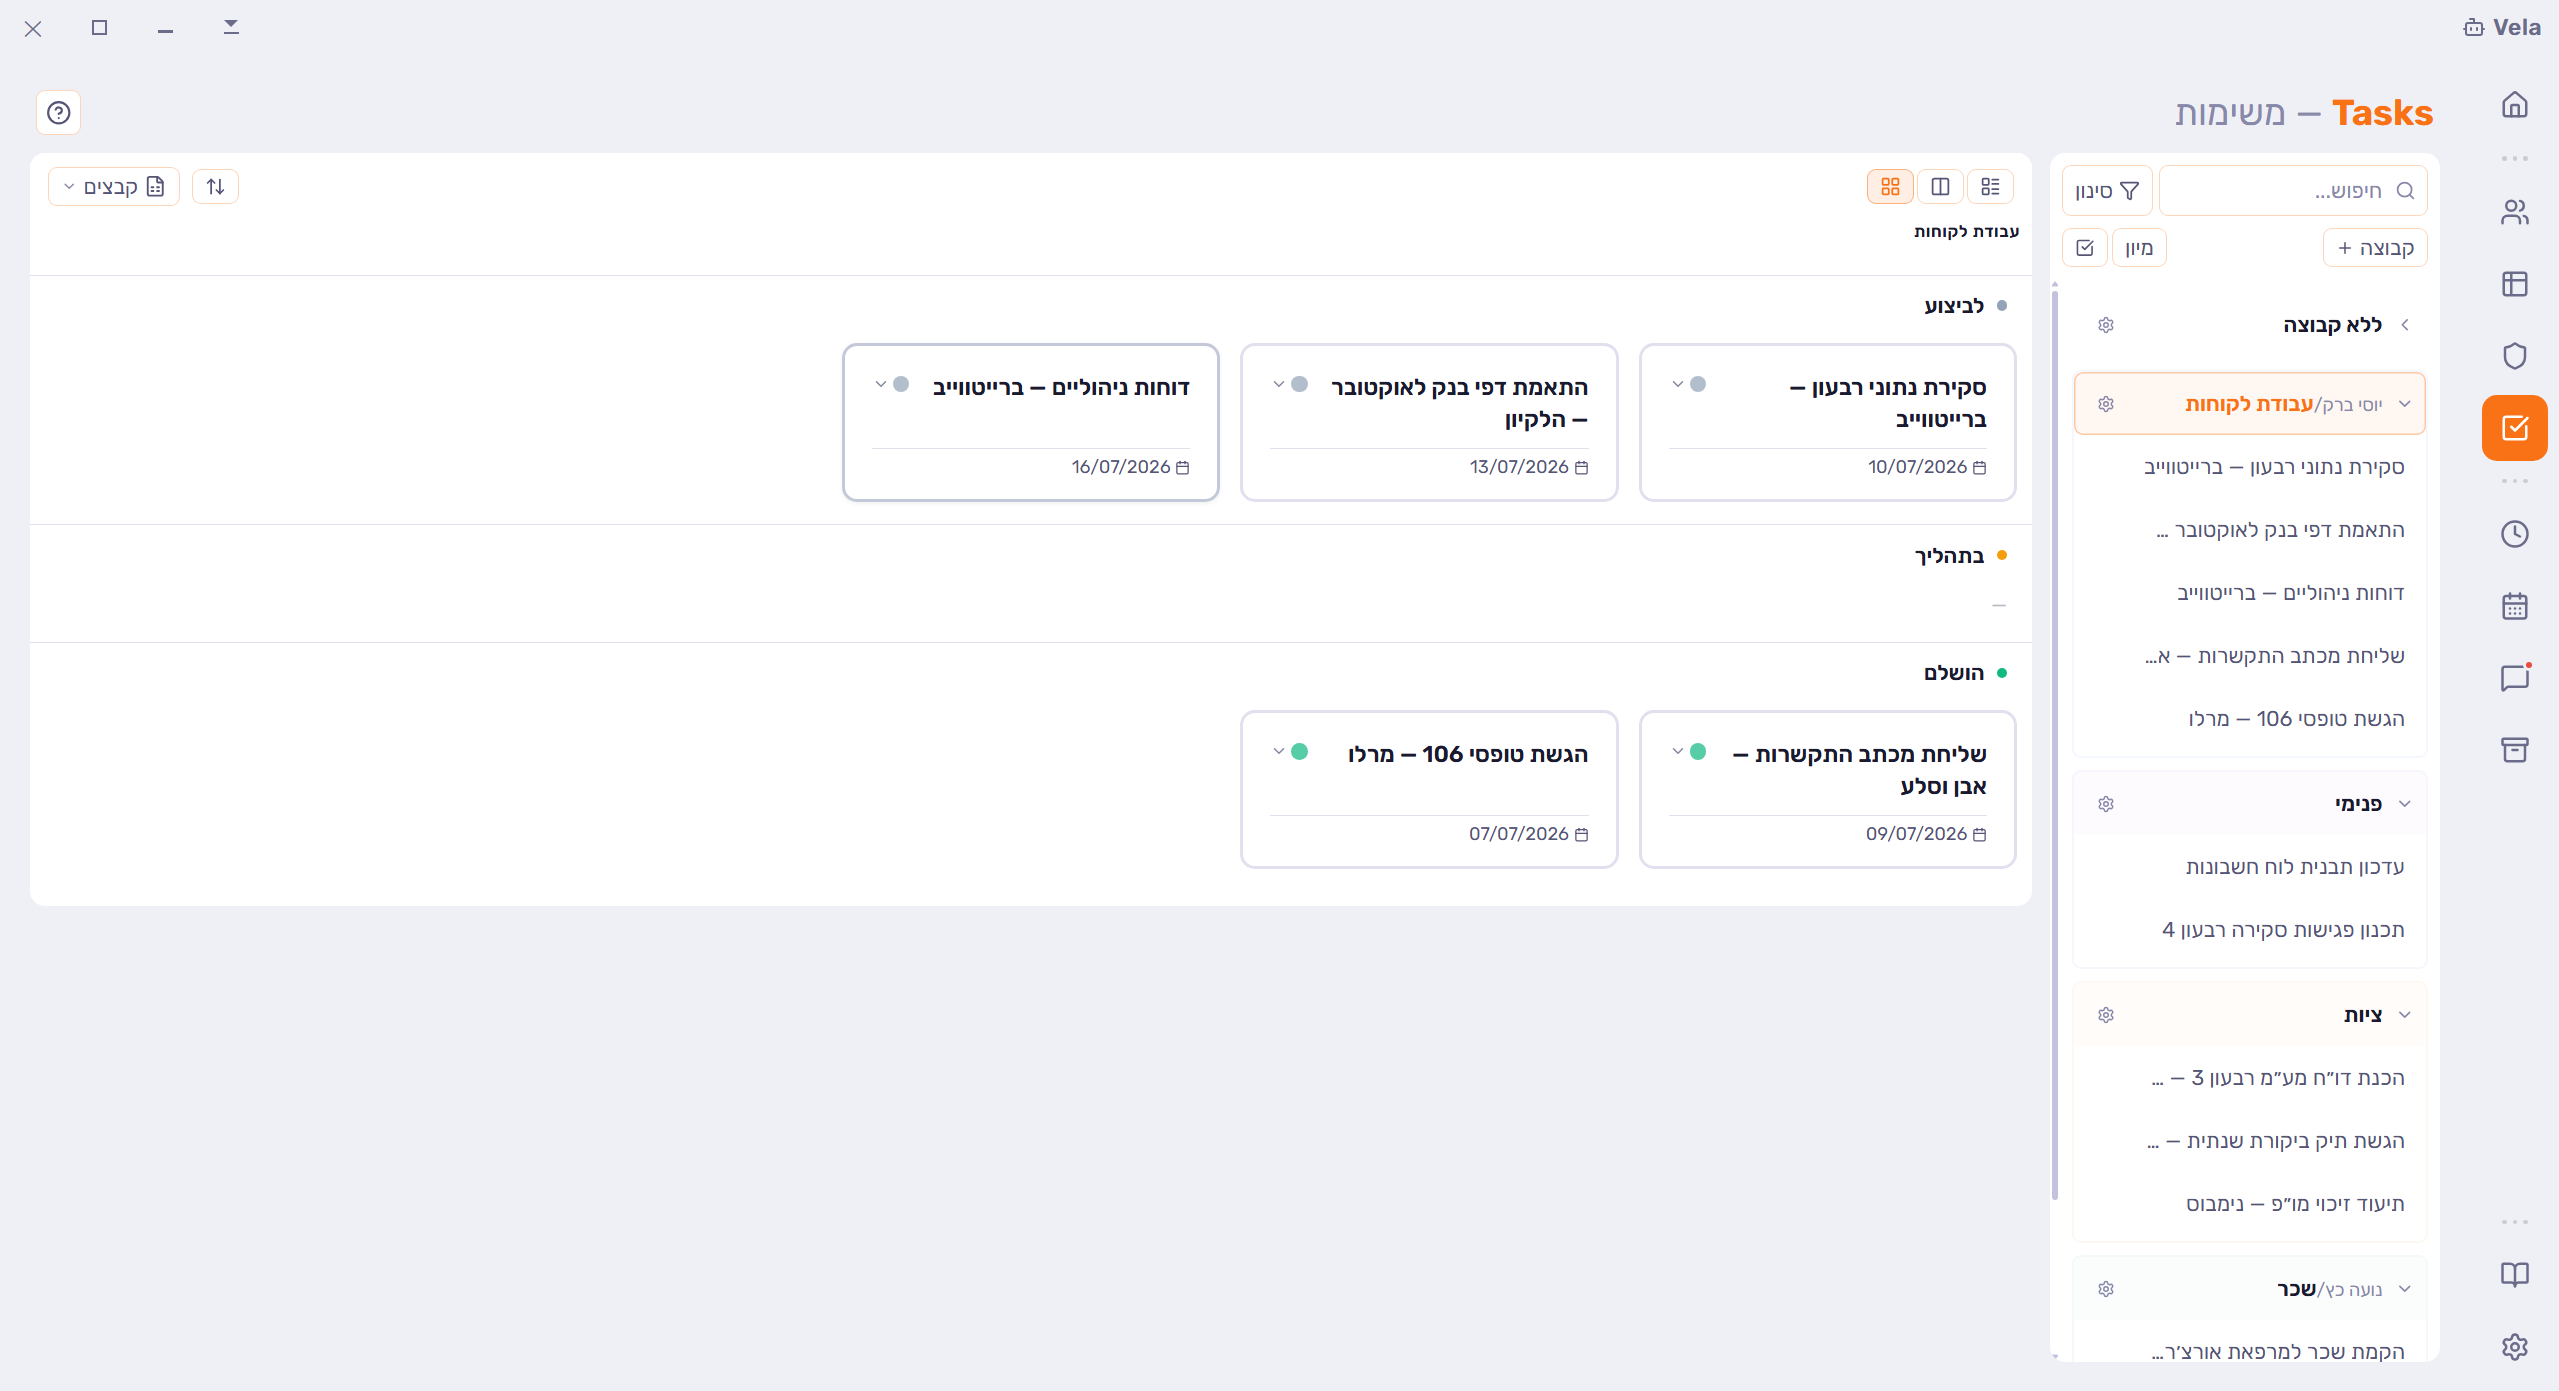This screenshot has height=1391, width=2559.
Task: Open the chat messages sidebar icon
Action: pyautogui.click(x=2514, y=678)
